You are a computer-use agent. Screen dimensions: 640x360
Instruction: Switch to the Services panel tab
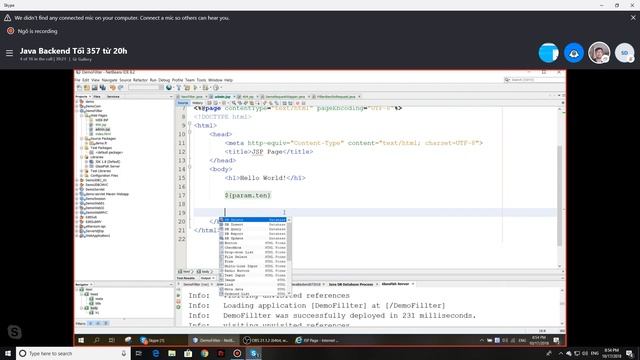[113, 96]
